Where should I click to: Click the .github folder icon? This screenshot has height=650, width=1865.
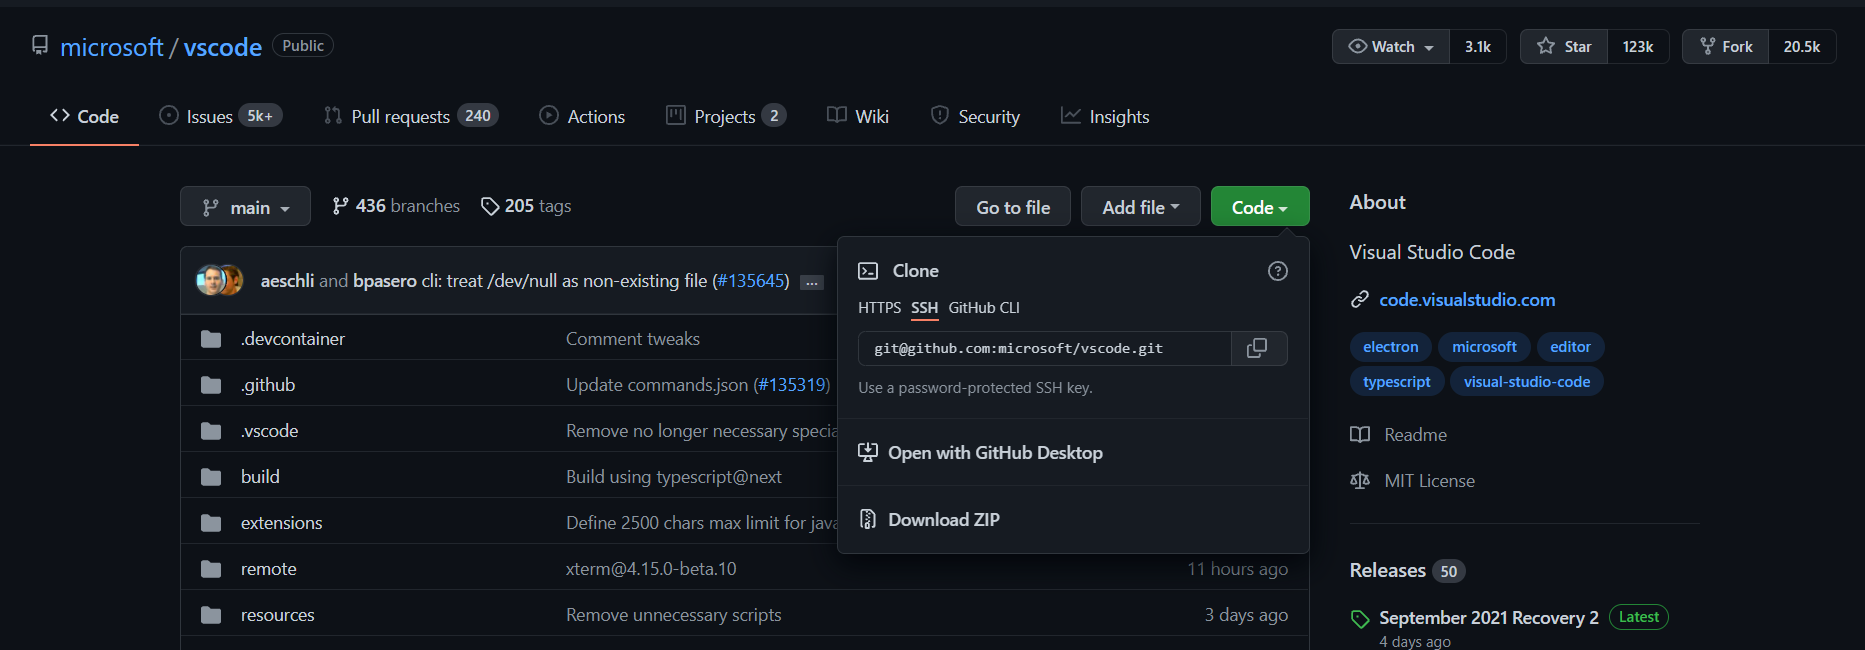[x=211, y=385]
